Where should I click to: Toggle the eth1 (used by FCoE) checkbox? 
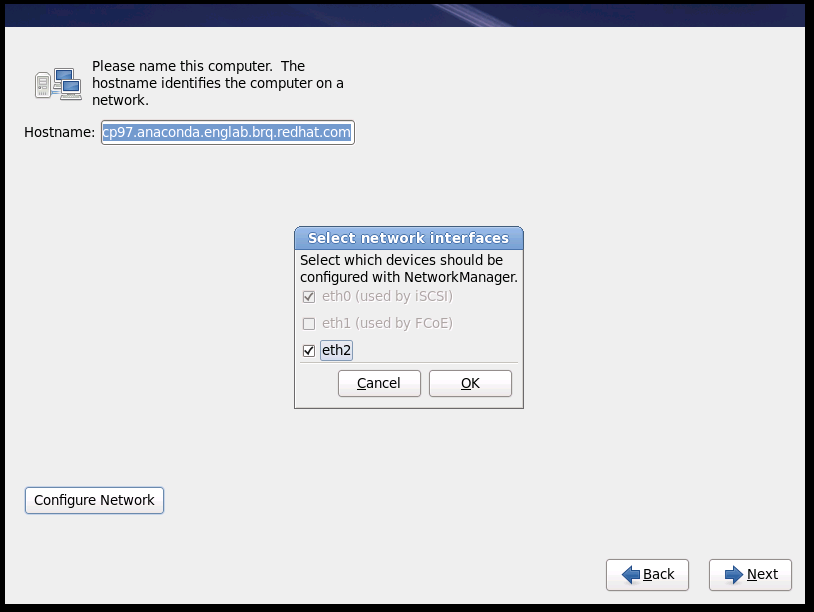point(309,324)
